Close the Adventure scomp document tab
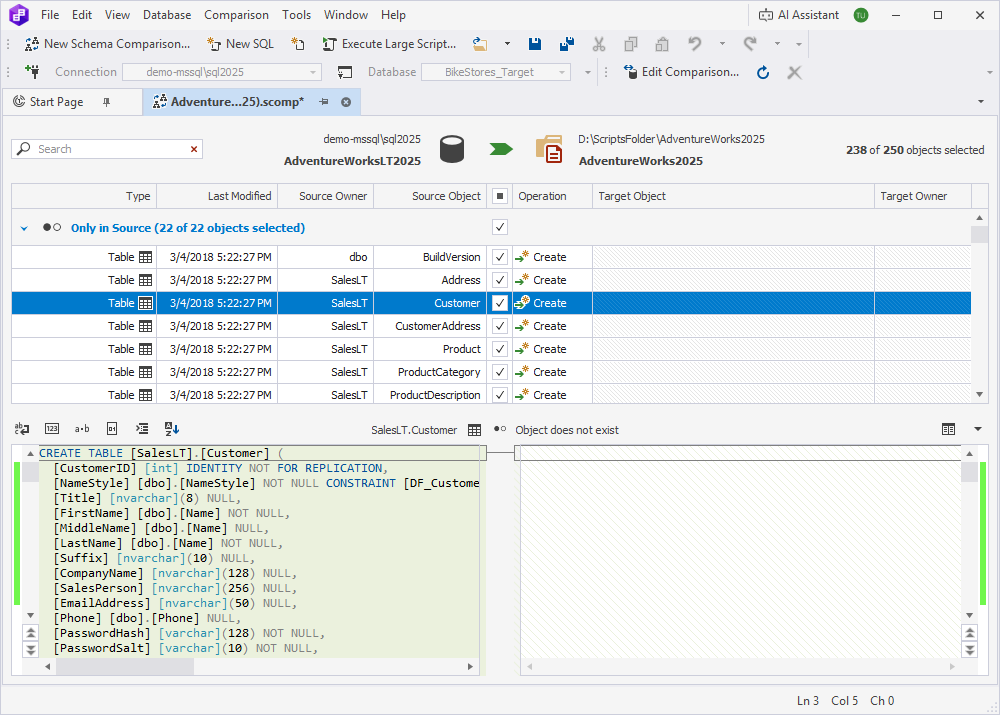The width and height of the screenshot is (1000, 715). 346,102
